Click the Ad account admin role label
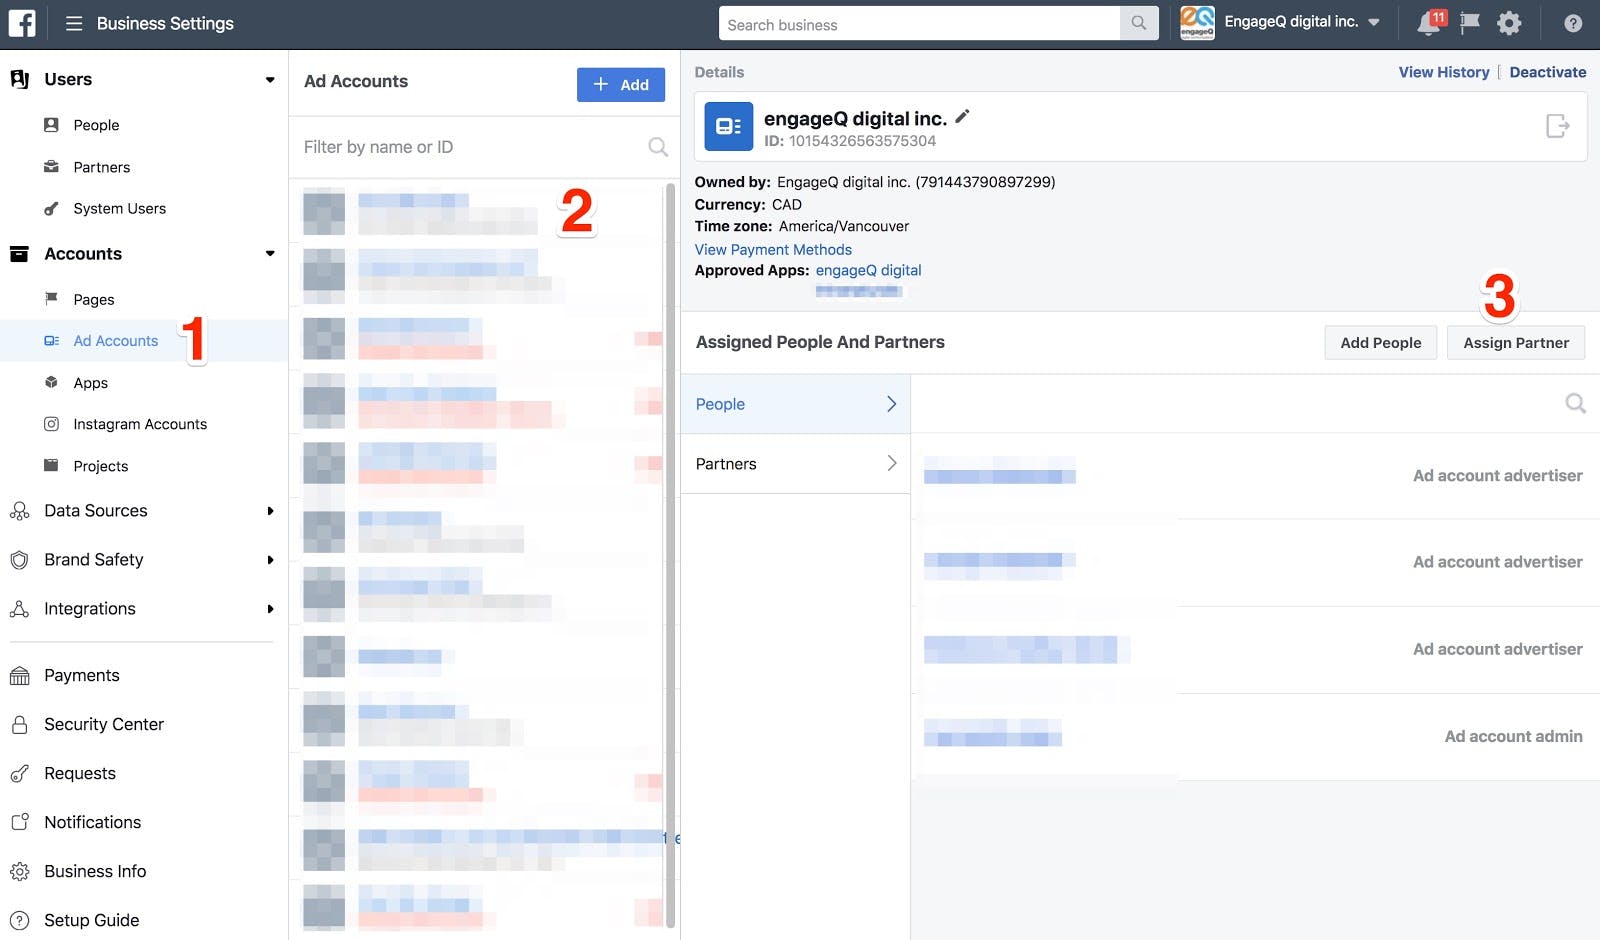The height and width of the screenshot is (940, 1600). [x=1513, y=737]
